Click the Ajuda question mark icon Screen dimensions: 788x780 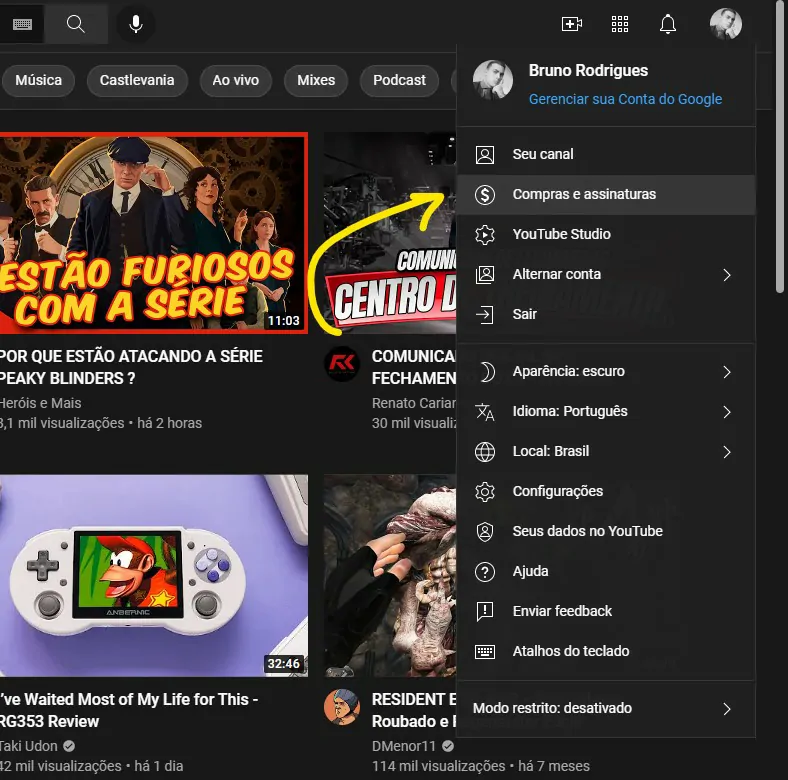point(485,571)
